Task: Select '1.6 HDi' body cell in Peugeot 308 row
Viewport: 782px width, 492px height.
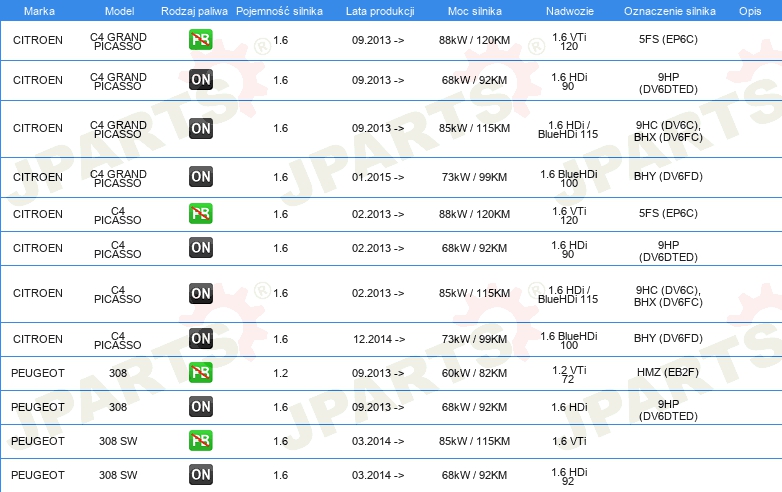Action: [569, 408]
